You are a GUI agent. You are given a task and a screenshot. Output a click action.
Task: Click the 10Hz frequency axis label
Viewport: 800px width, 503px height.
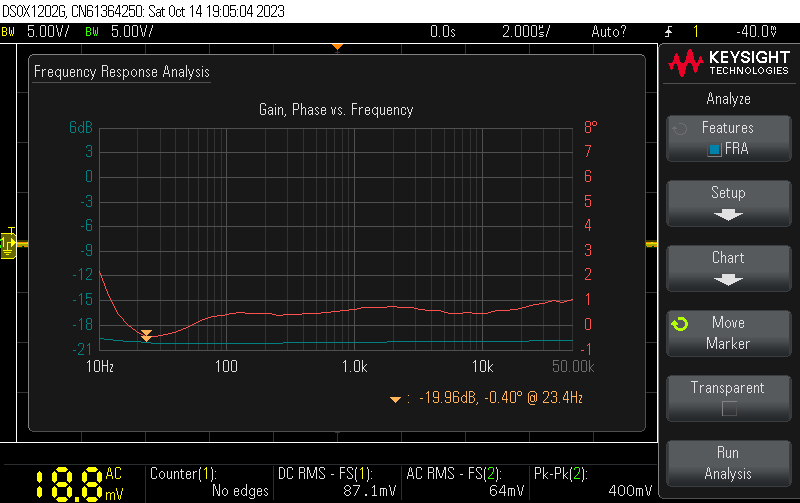(99, 366)
